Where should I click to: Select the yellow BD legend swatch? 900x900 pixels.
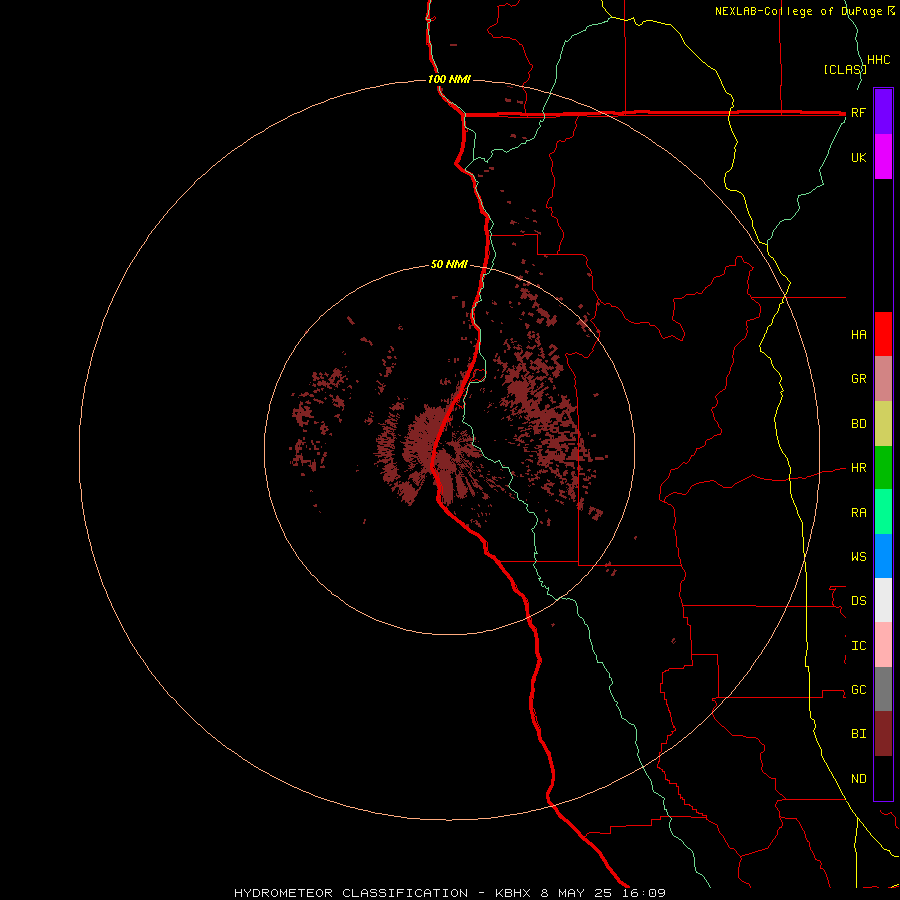tap(883, 424)
